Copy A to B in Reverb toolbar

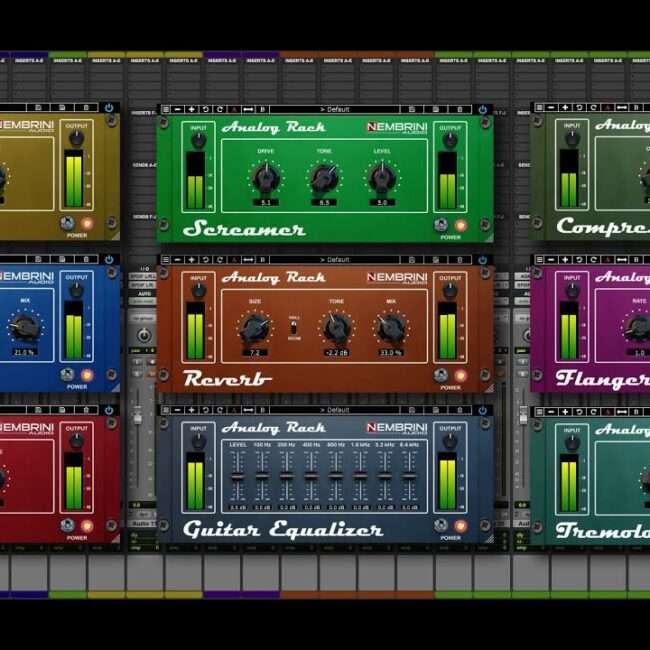click(248, 260)
